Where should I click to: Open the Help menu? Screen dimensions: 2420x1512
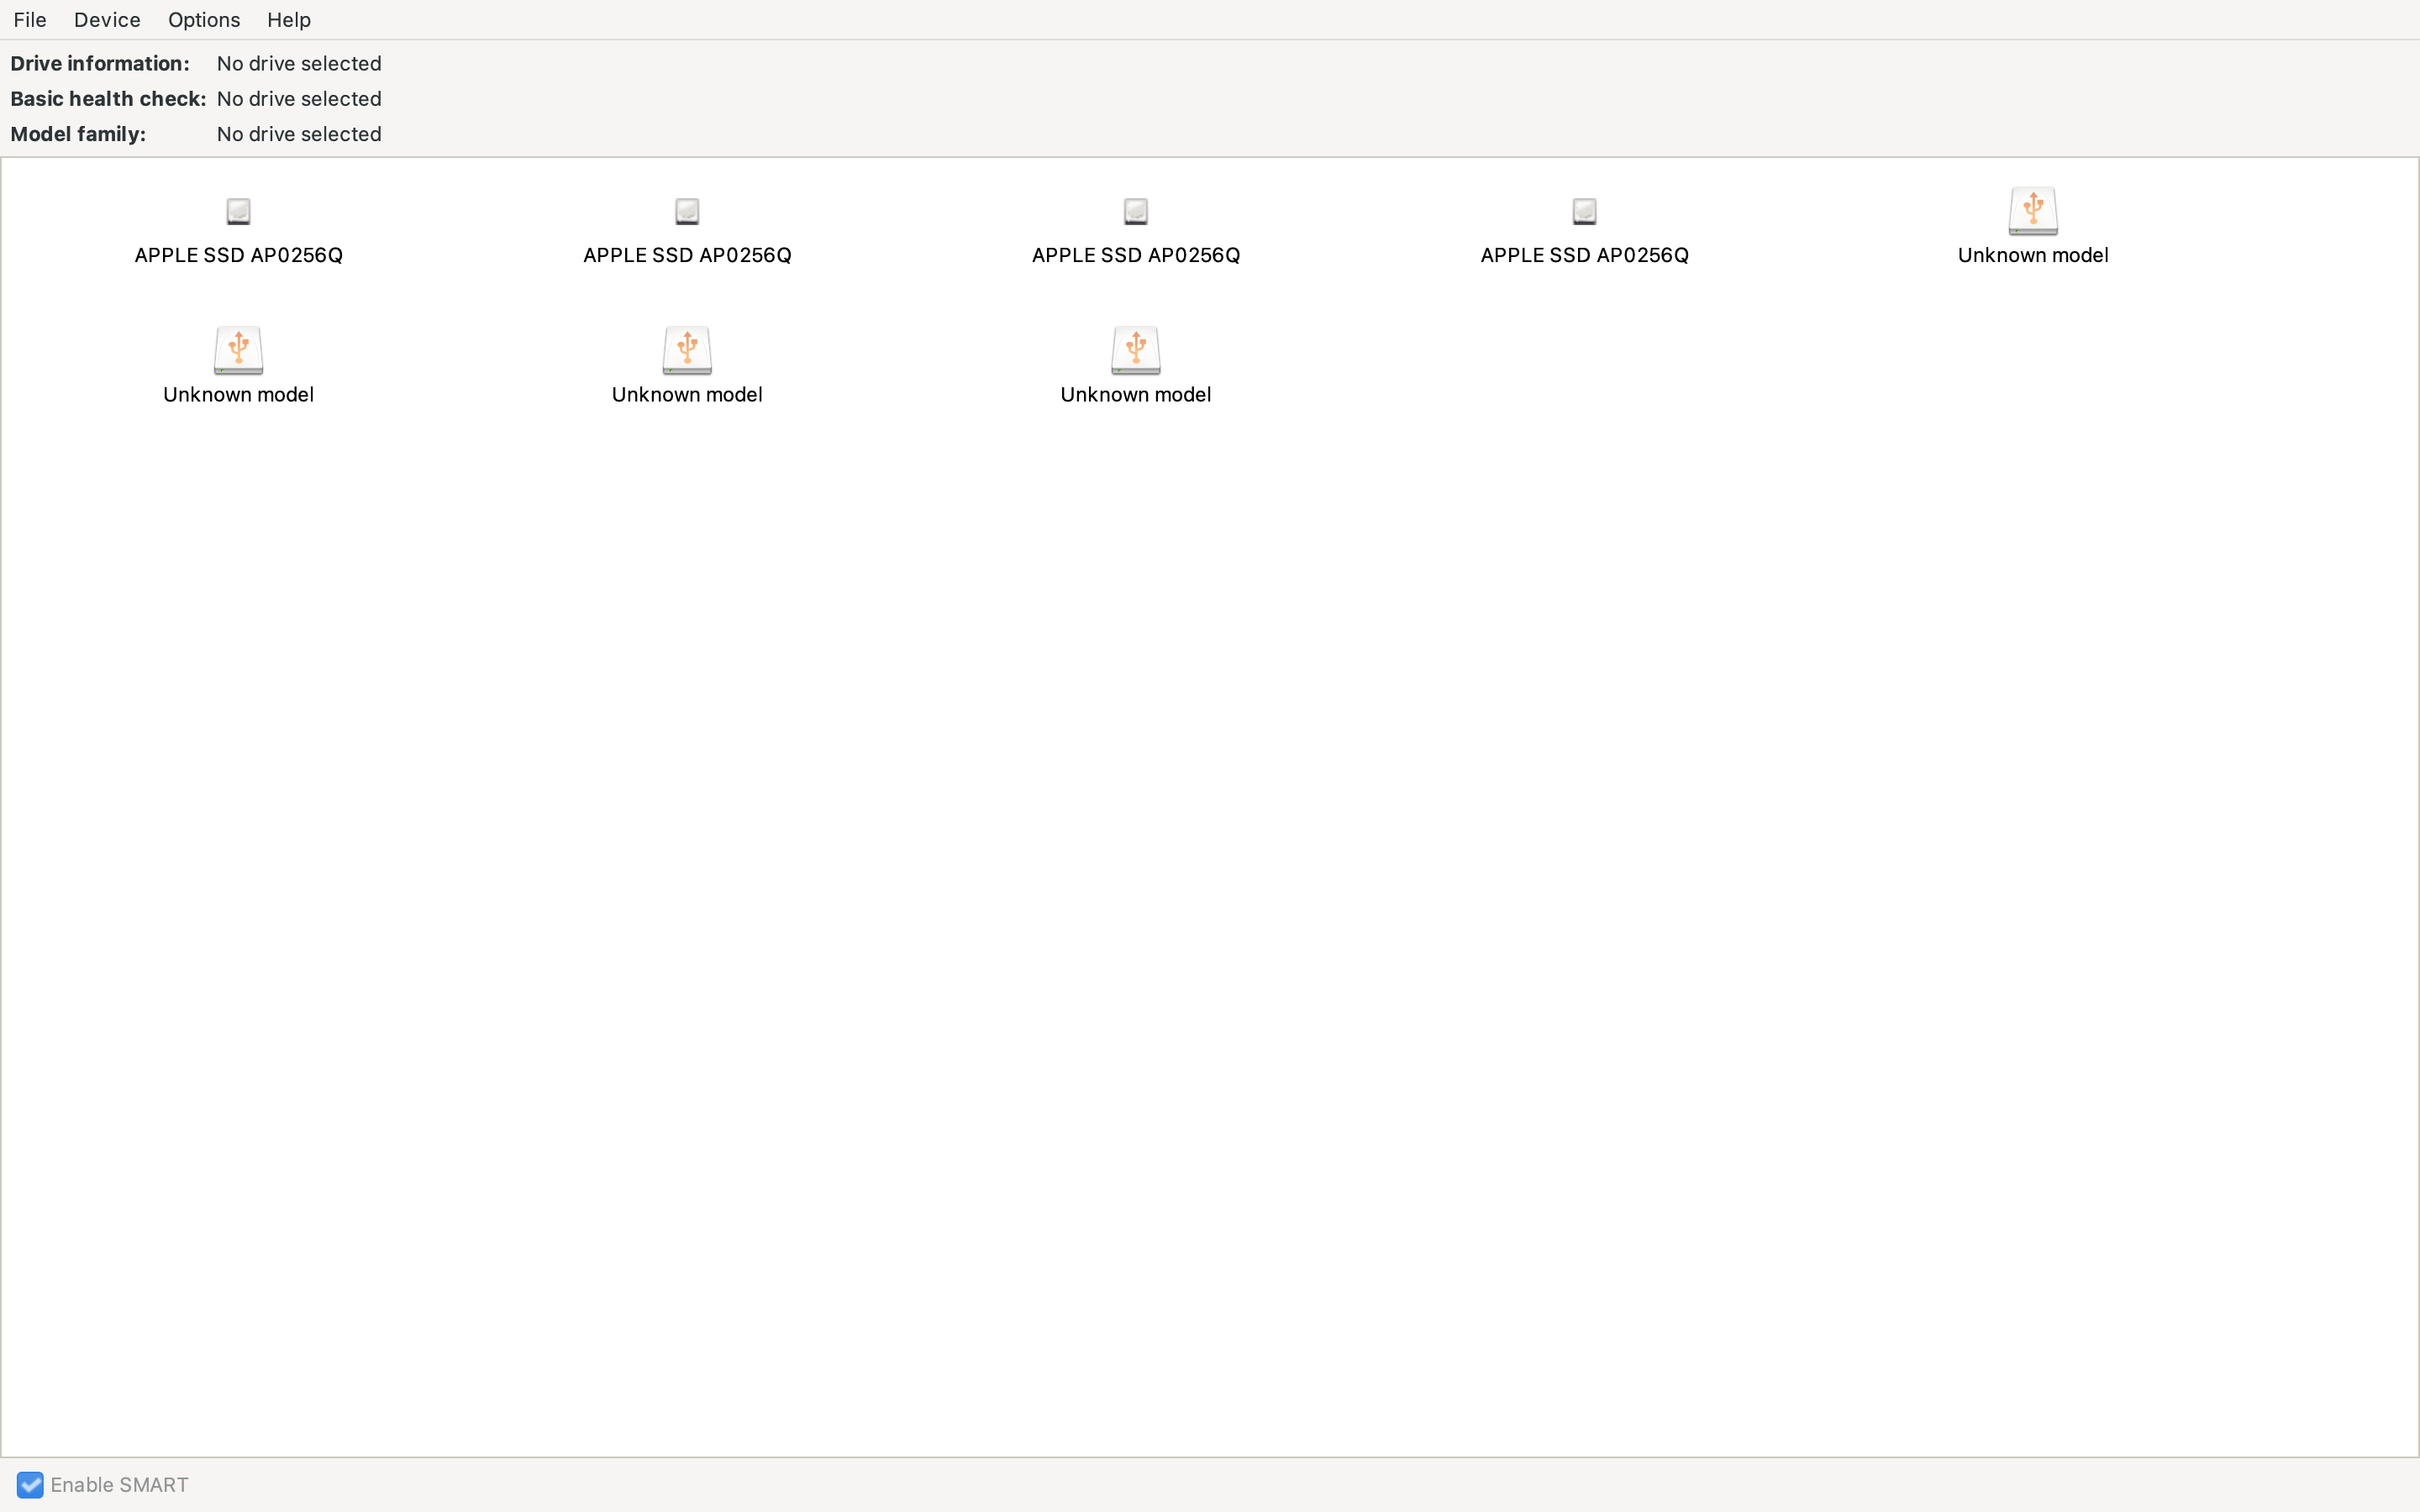pyautogui.click(x=289, y=20)
